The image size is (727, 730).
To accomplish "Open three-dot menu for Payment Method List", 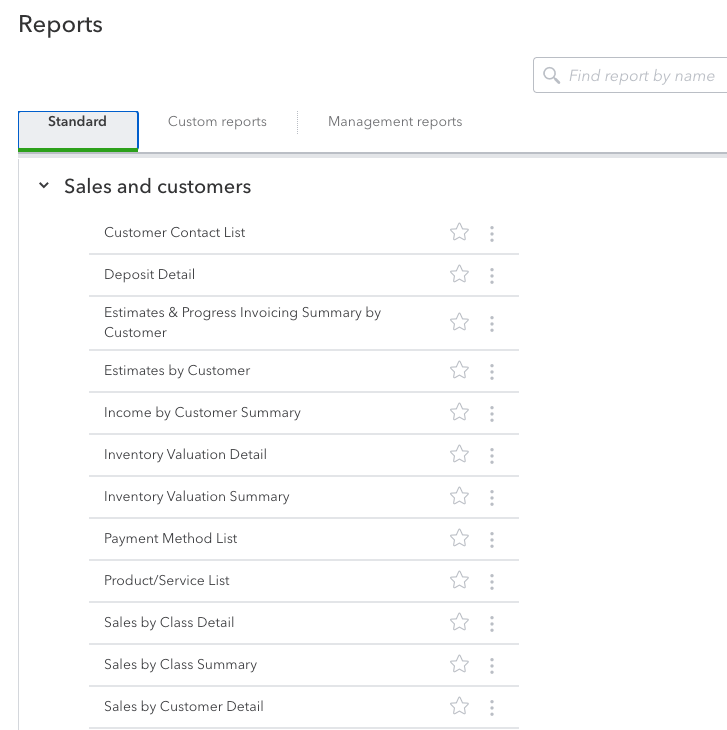I will pos(492,540).
